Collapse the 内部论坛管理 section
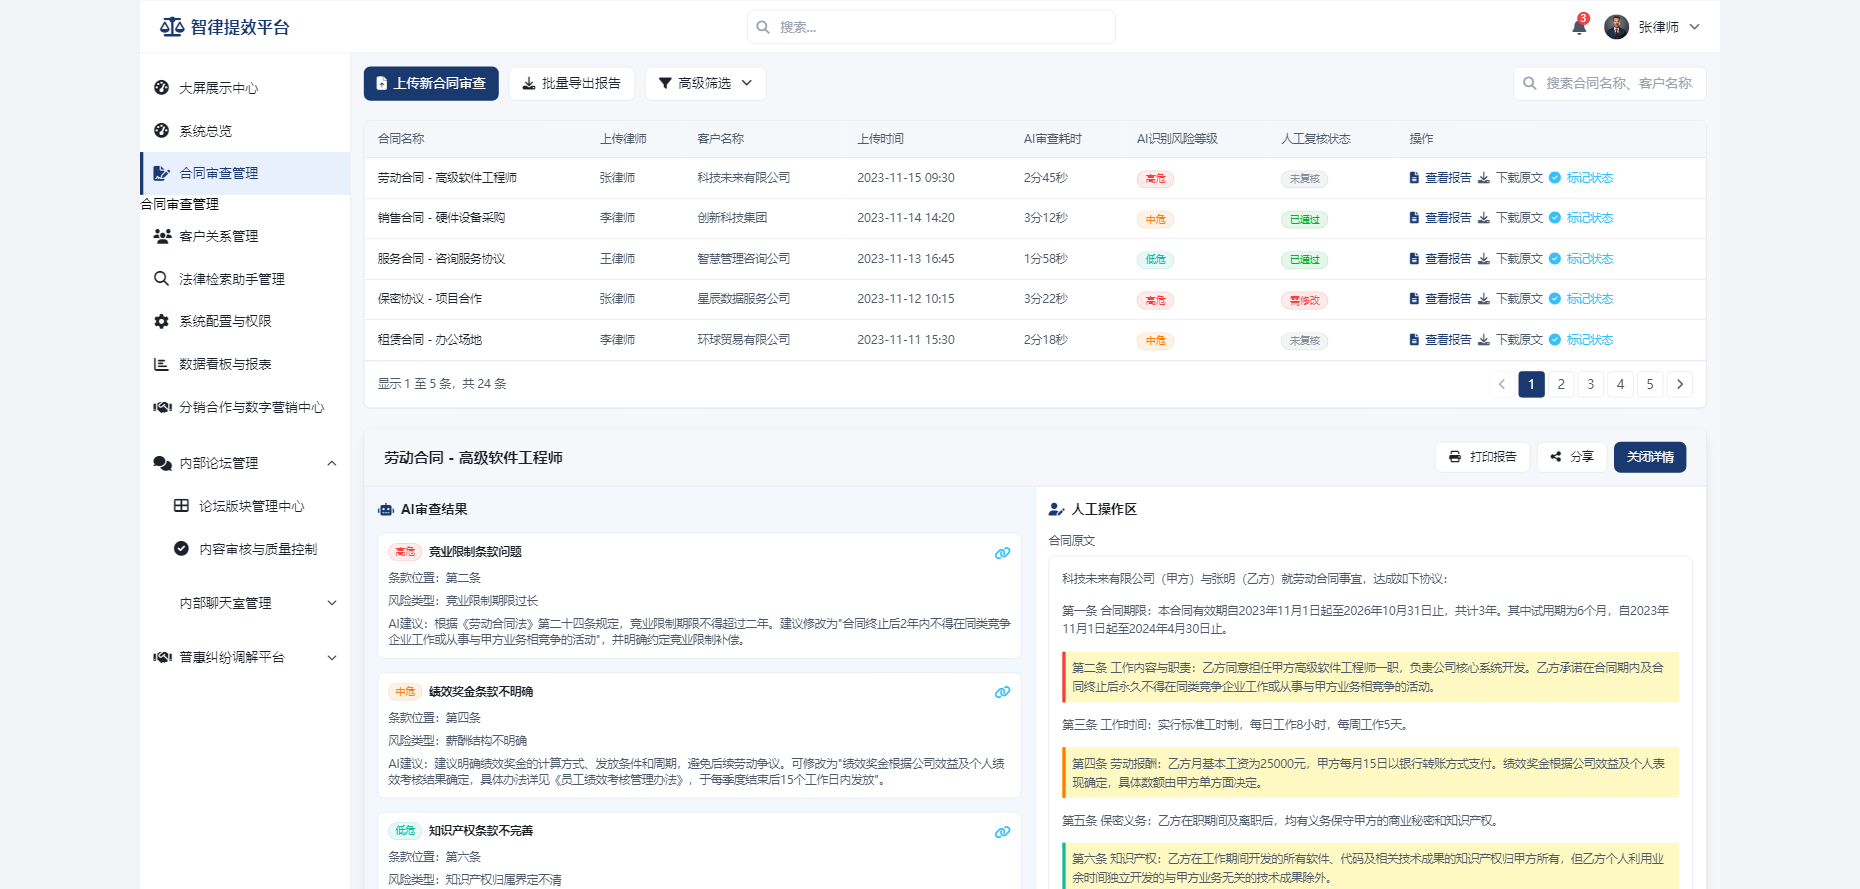The width and height of the screenshot is (1860, 889). pyautogui.click(x=245, y=463)
